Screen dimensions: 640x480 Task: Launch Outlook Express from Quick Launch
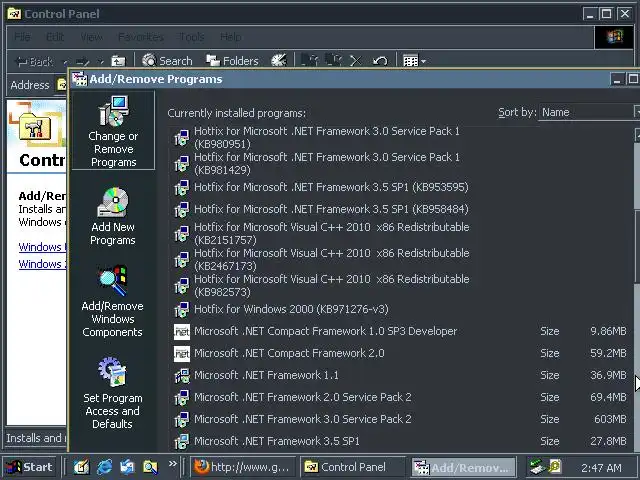(127, 467)
